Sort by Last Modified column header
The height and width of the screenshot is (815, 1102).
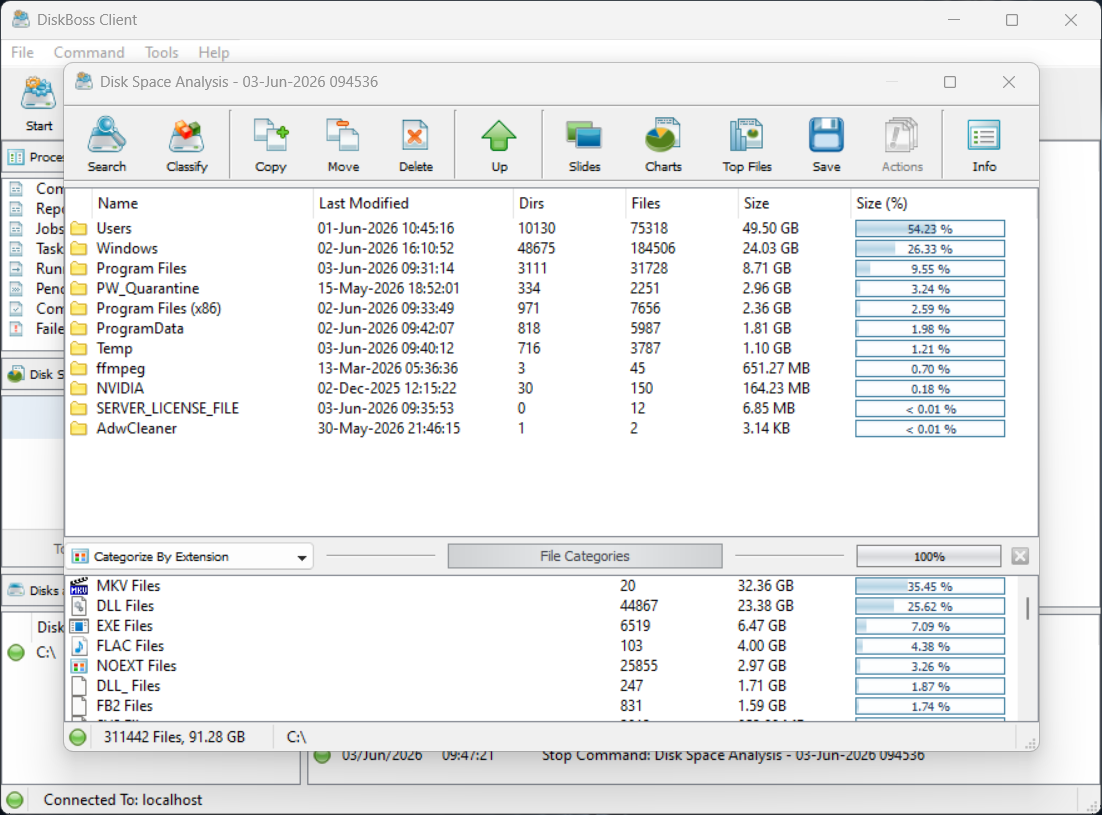tap(413, 204)
